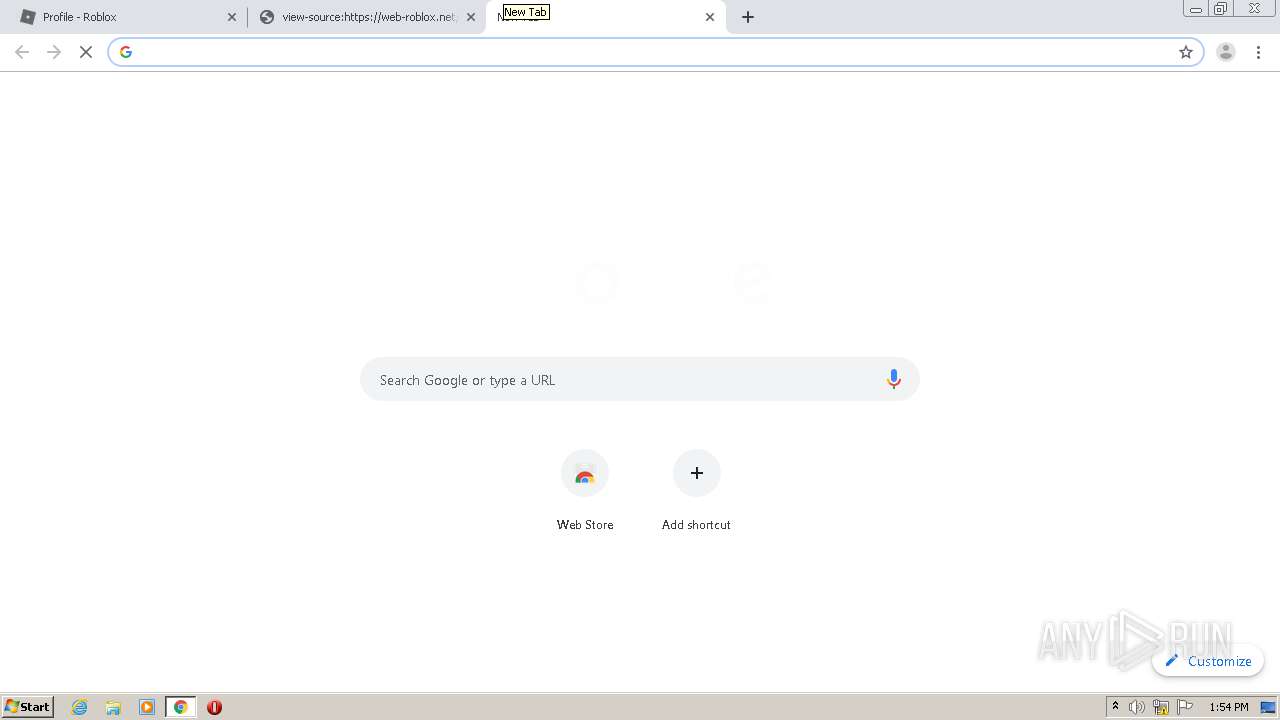Open Windows Explorer folder in taskbar
This screenshot has height=720, width=1280.
pos(113,707)
